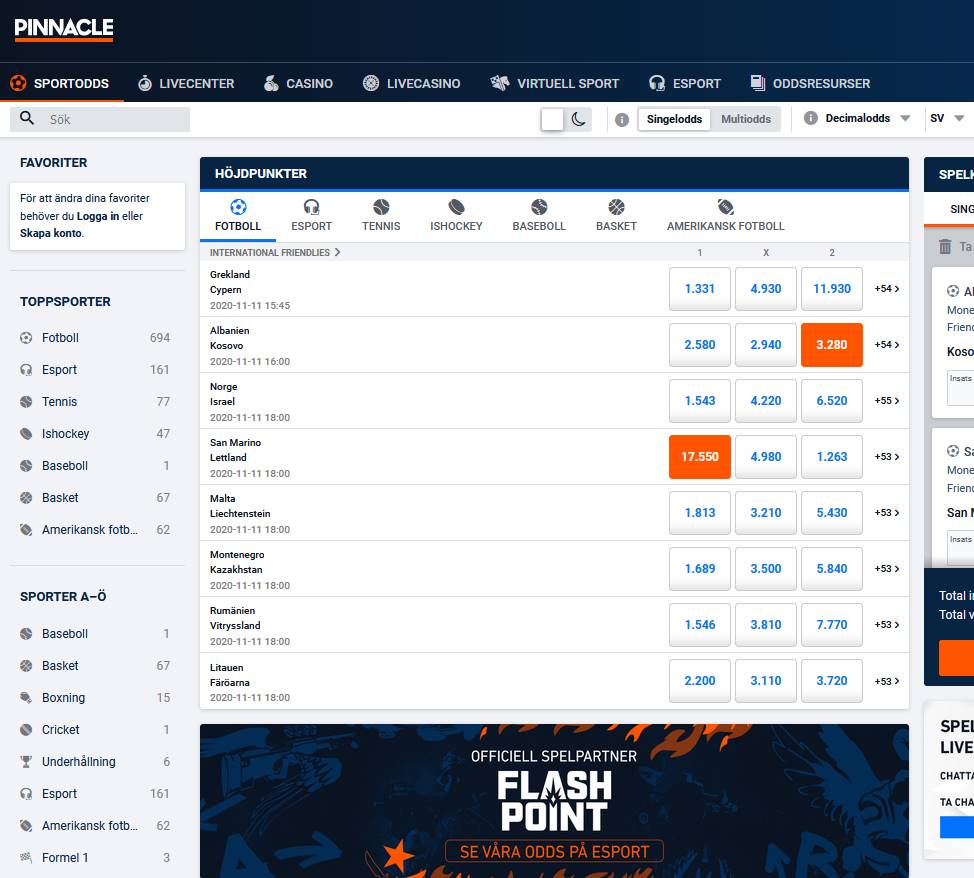974x878 pixels.
Task: Click the Flashpoint esport banner
Action: pyautogui.click(x=554, y=801)
